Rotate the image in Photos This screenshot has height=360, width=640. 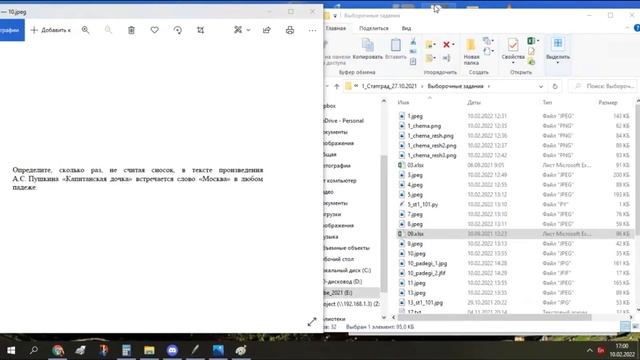[x=178, y=30]
